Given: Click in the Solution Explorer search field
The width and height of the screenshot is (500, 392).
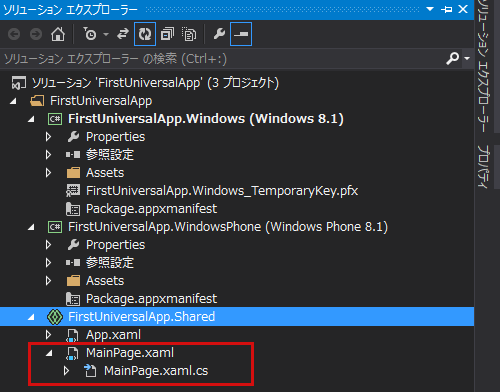Looking at the screenshot, I should coord(222,59).
